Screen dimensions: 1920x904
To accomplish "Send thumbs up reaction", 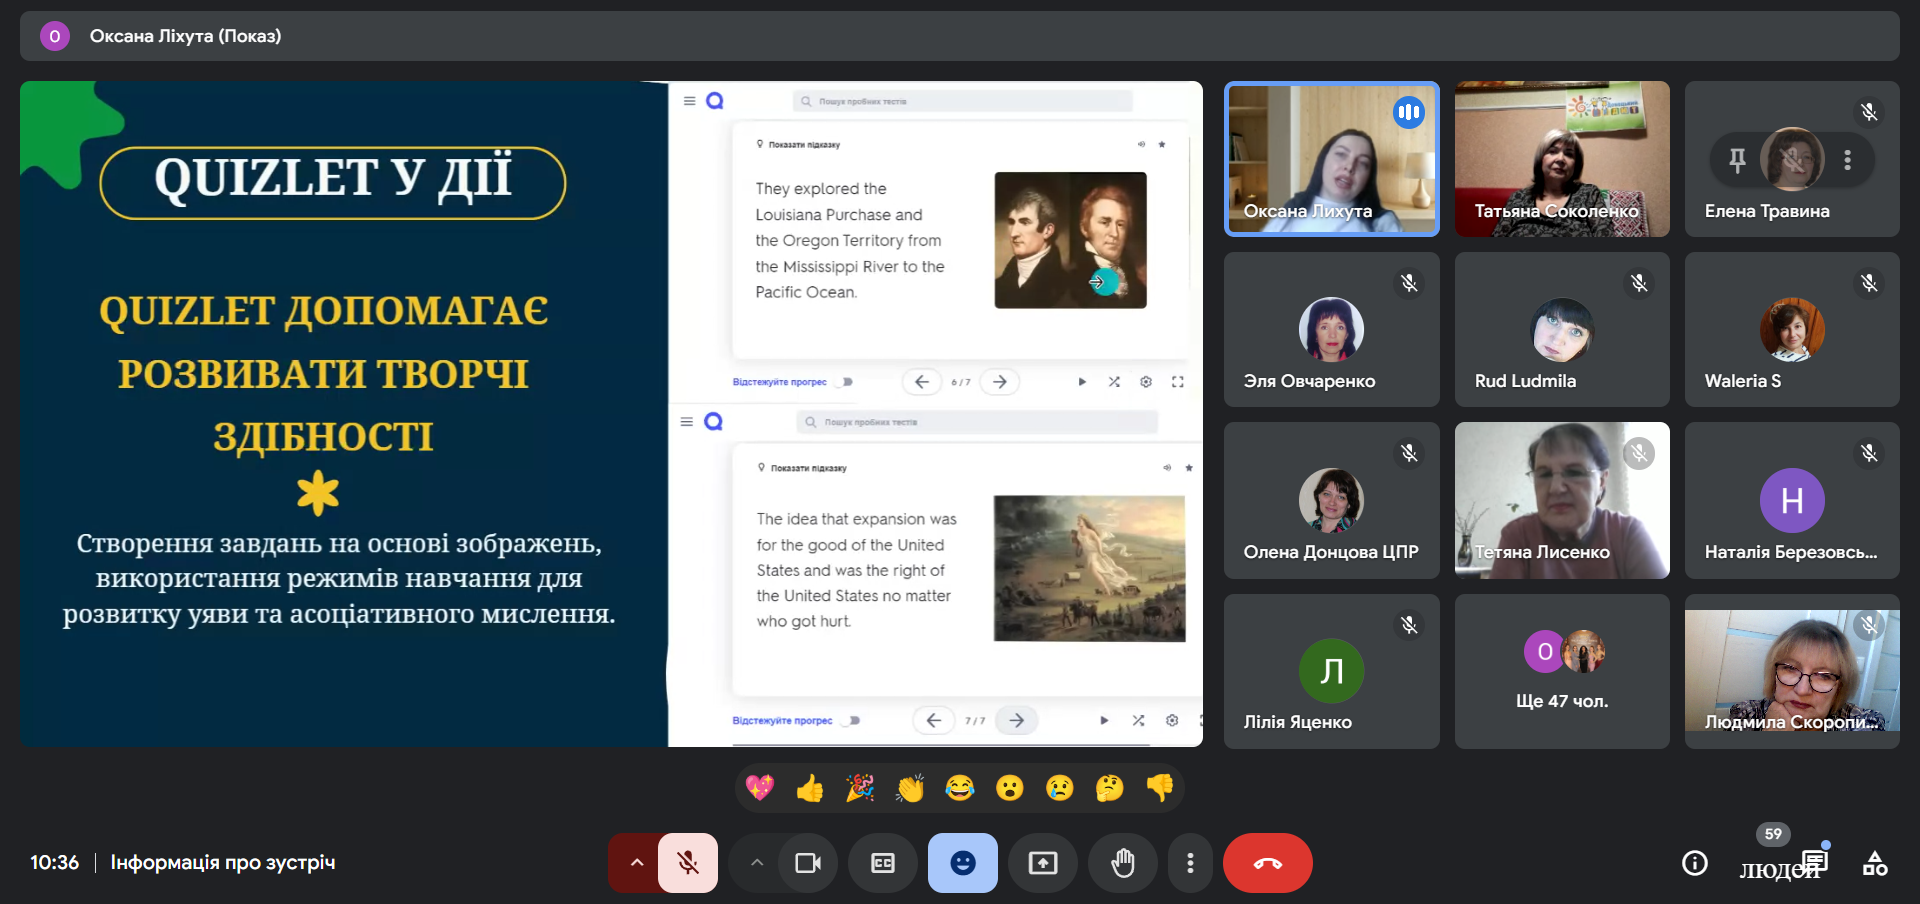I will (x=810, y=788).
